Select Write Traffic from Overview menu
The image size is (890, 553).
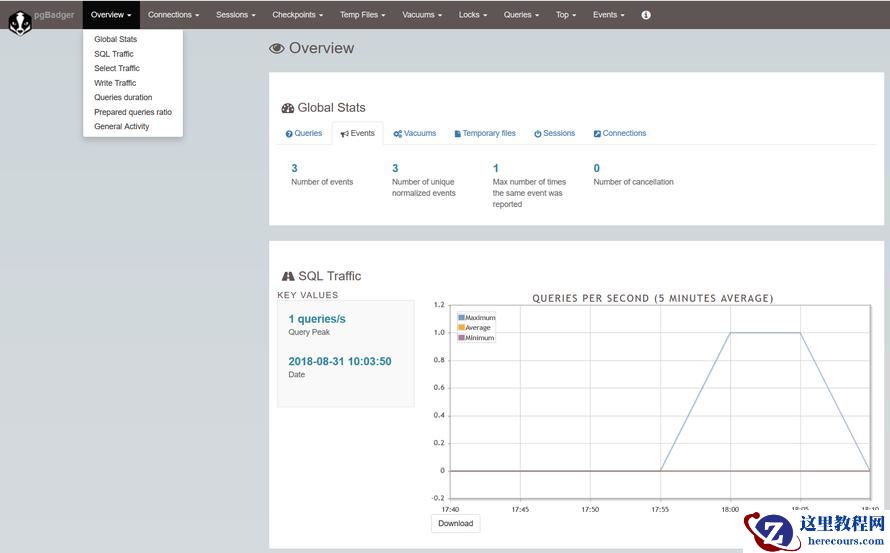coord(115,83)
